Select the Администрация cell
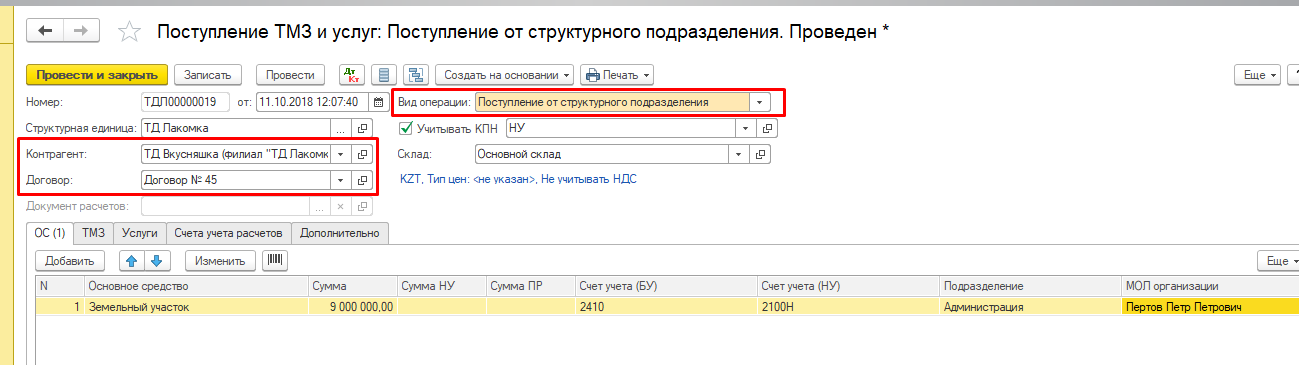 (1030, 307)
